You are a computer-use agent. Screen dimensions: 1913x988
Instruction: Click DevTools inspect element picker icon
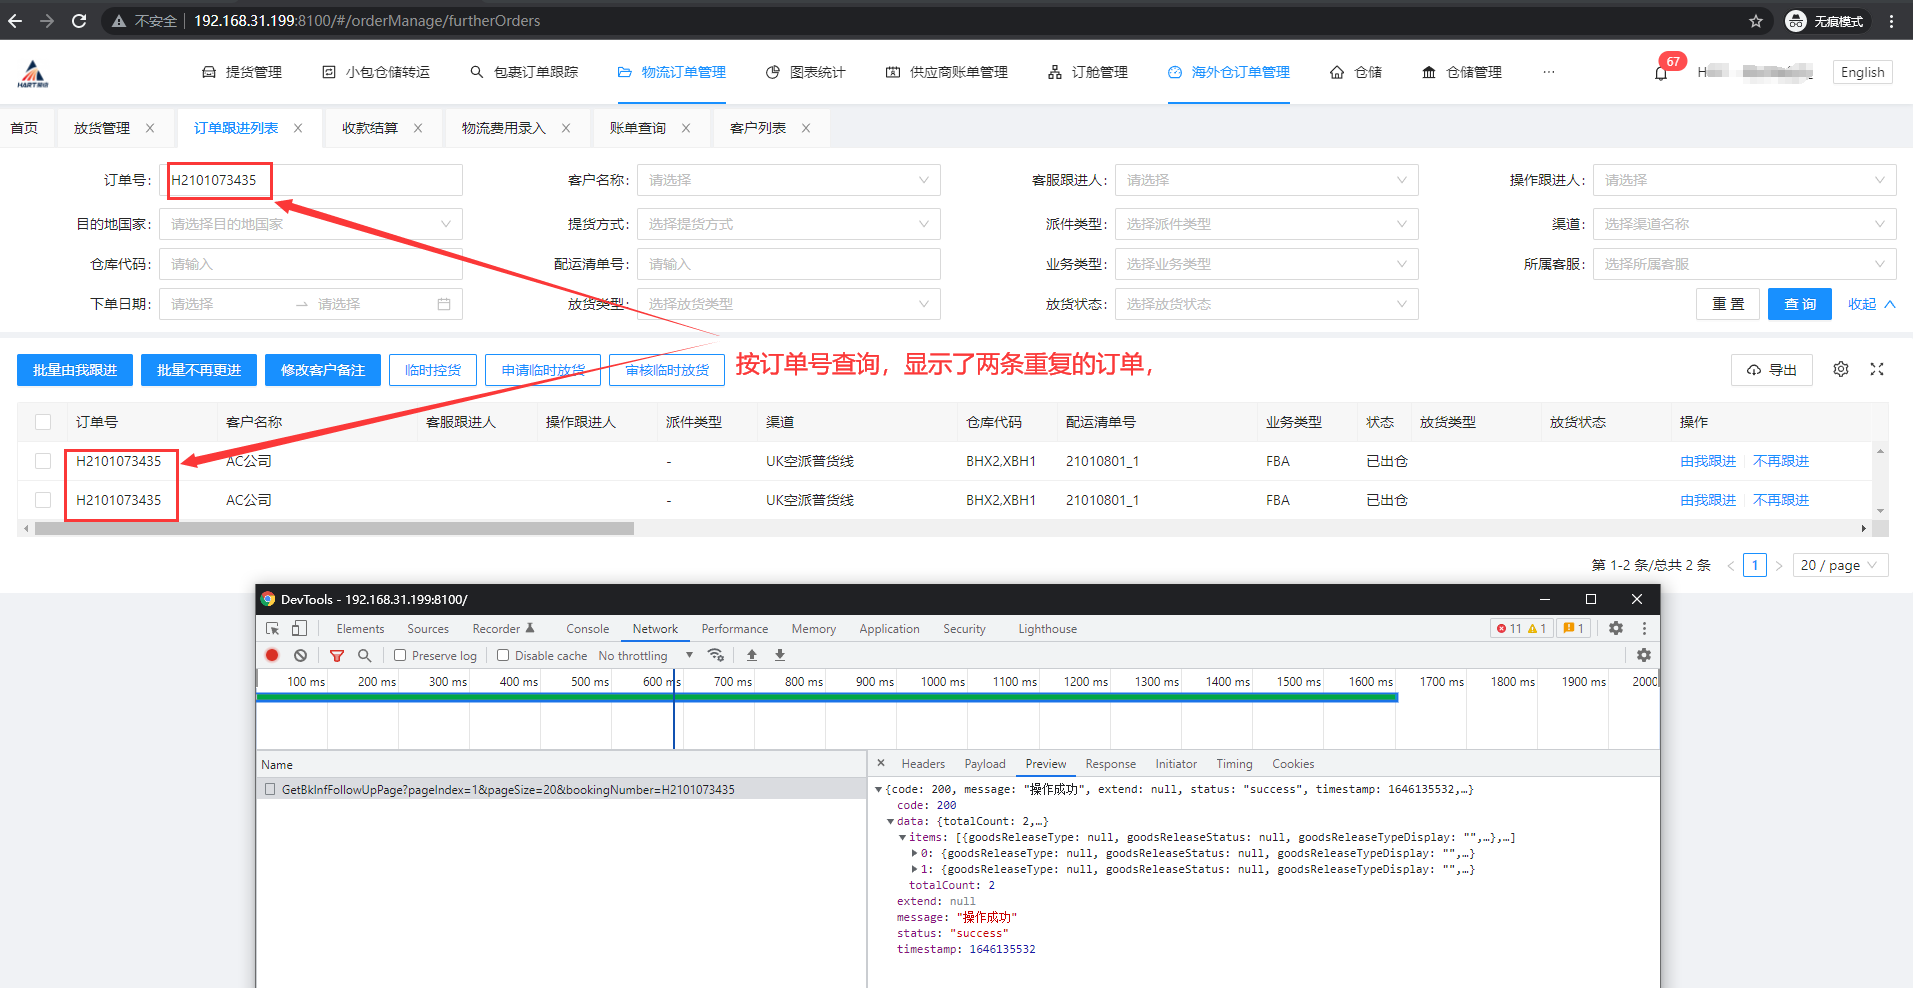(273, 628)
